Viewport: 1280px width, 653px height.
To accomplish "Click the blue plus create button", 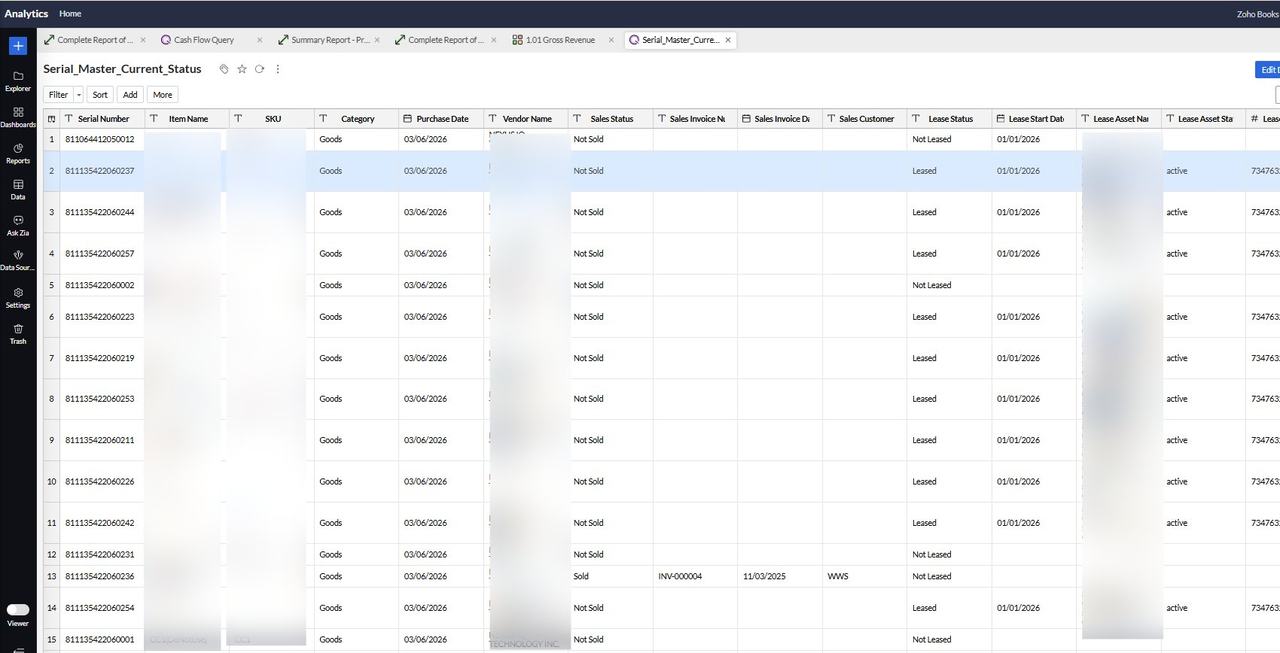I will coord(18,46).
